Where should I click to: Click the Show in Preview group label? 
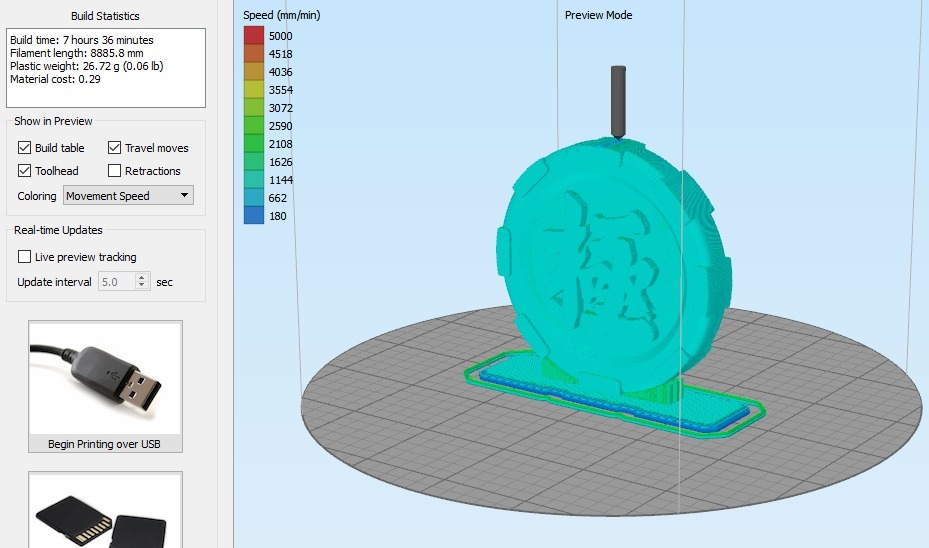(53, 121)
